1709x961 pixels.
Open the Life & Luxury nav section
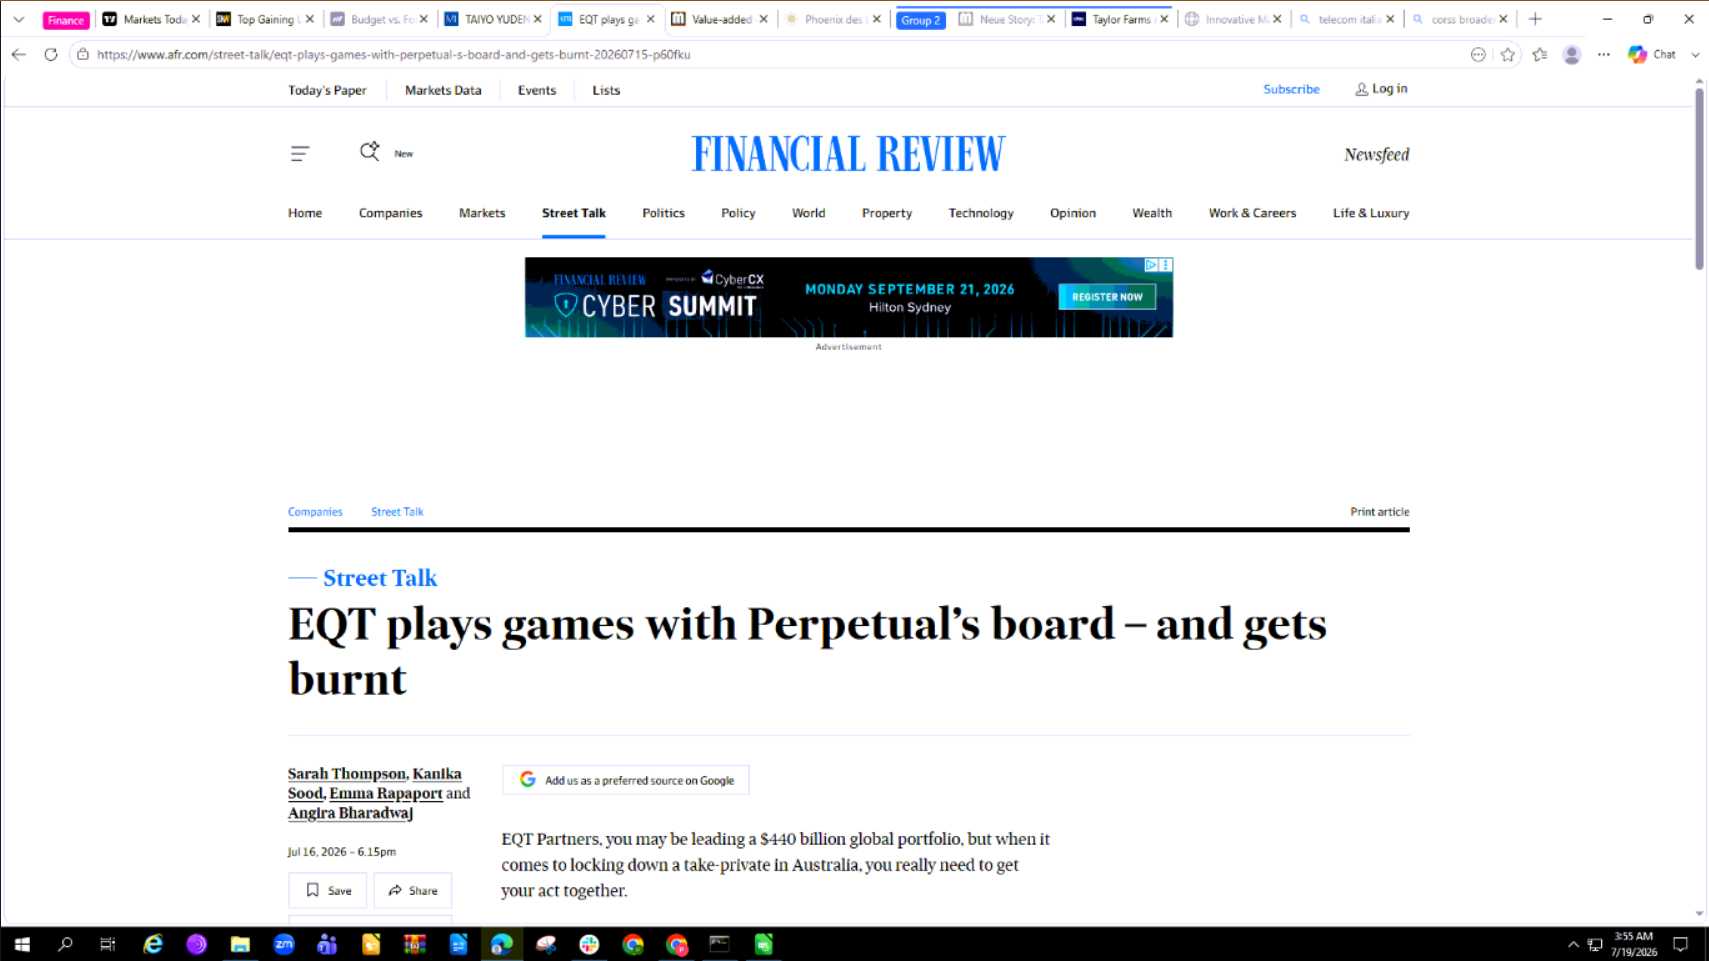(x=1371, y=213)
